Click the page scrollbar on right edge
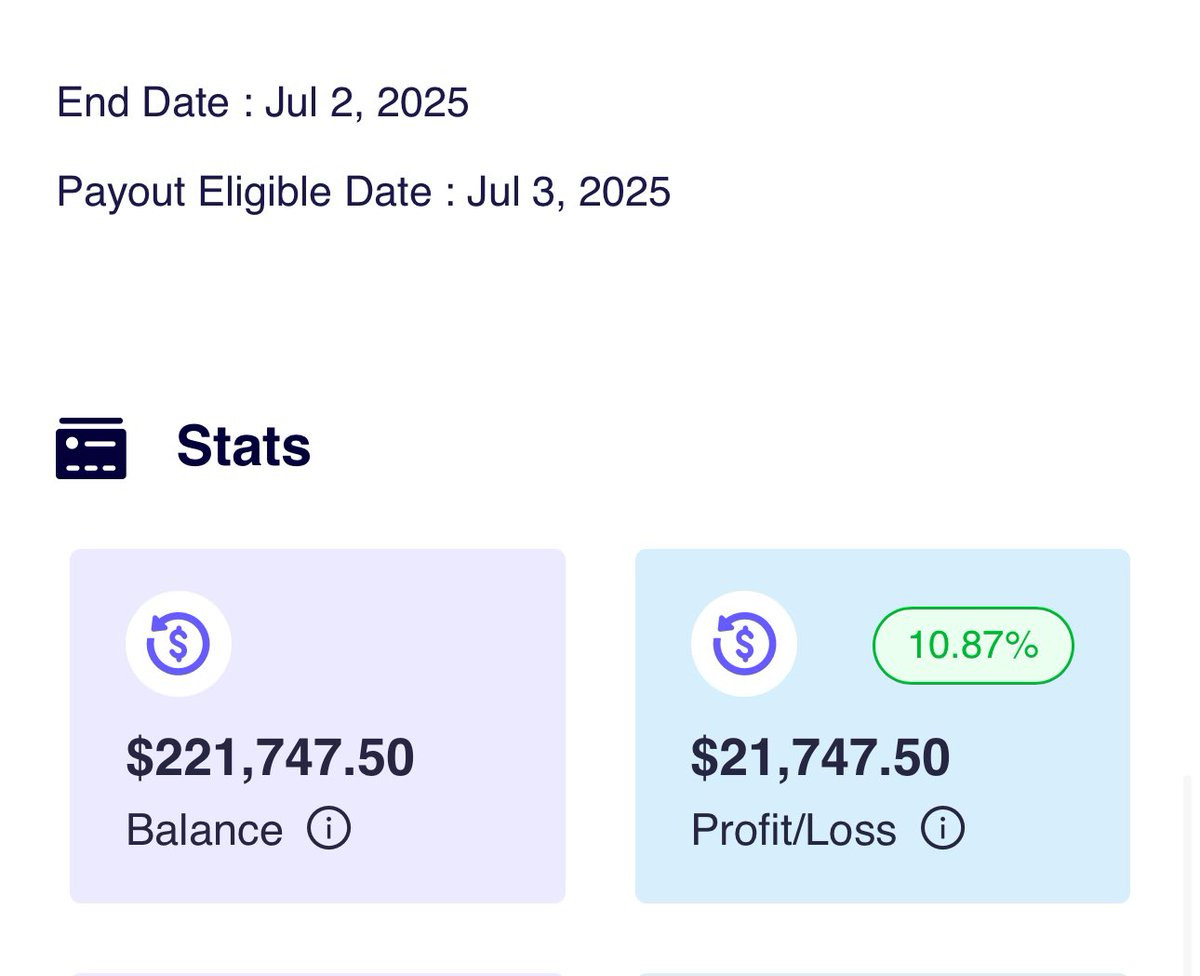The height and width of the screenshot is (976, 1200). click(x=1187, y=870)
